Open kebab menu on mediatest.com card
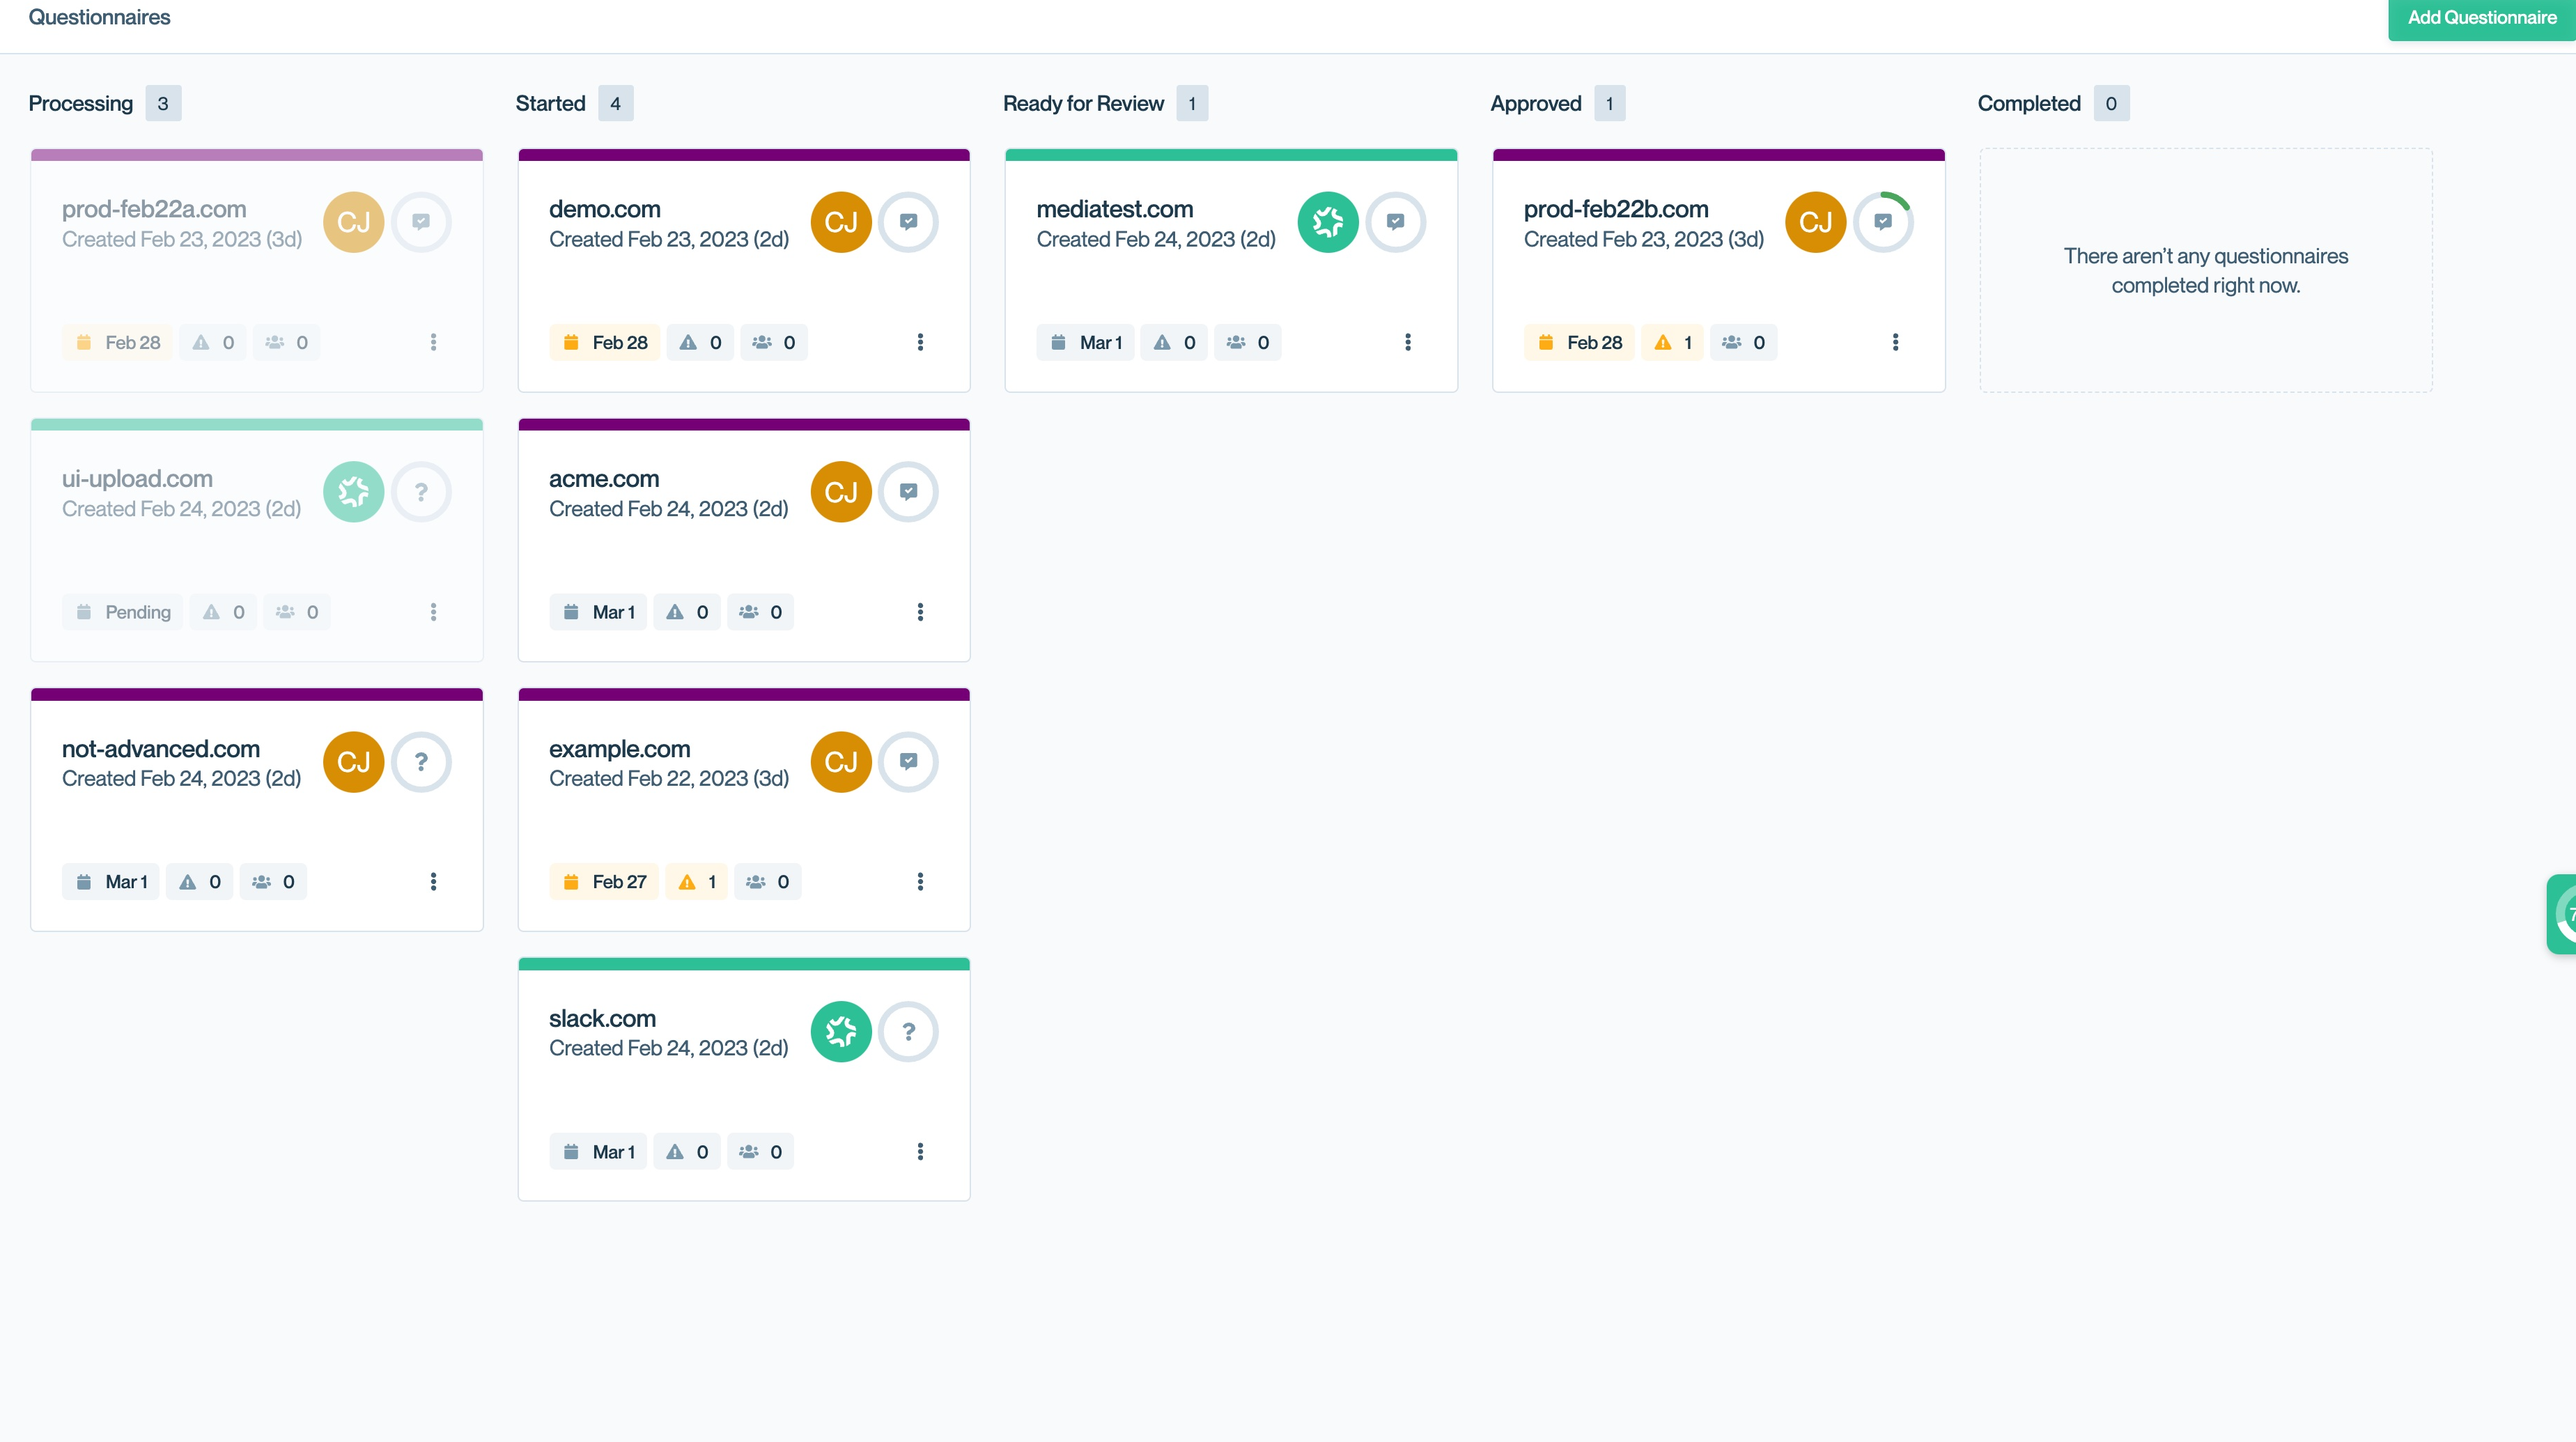The width and height of the screenshot is (2576, 1442). click(x=1407, y=342)
